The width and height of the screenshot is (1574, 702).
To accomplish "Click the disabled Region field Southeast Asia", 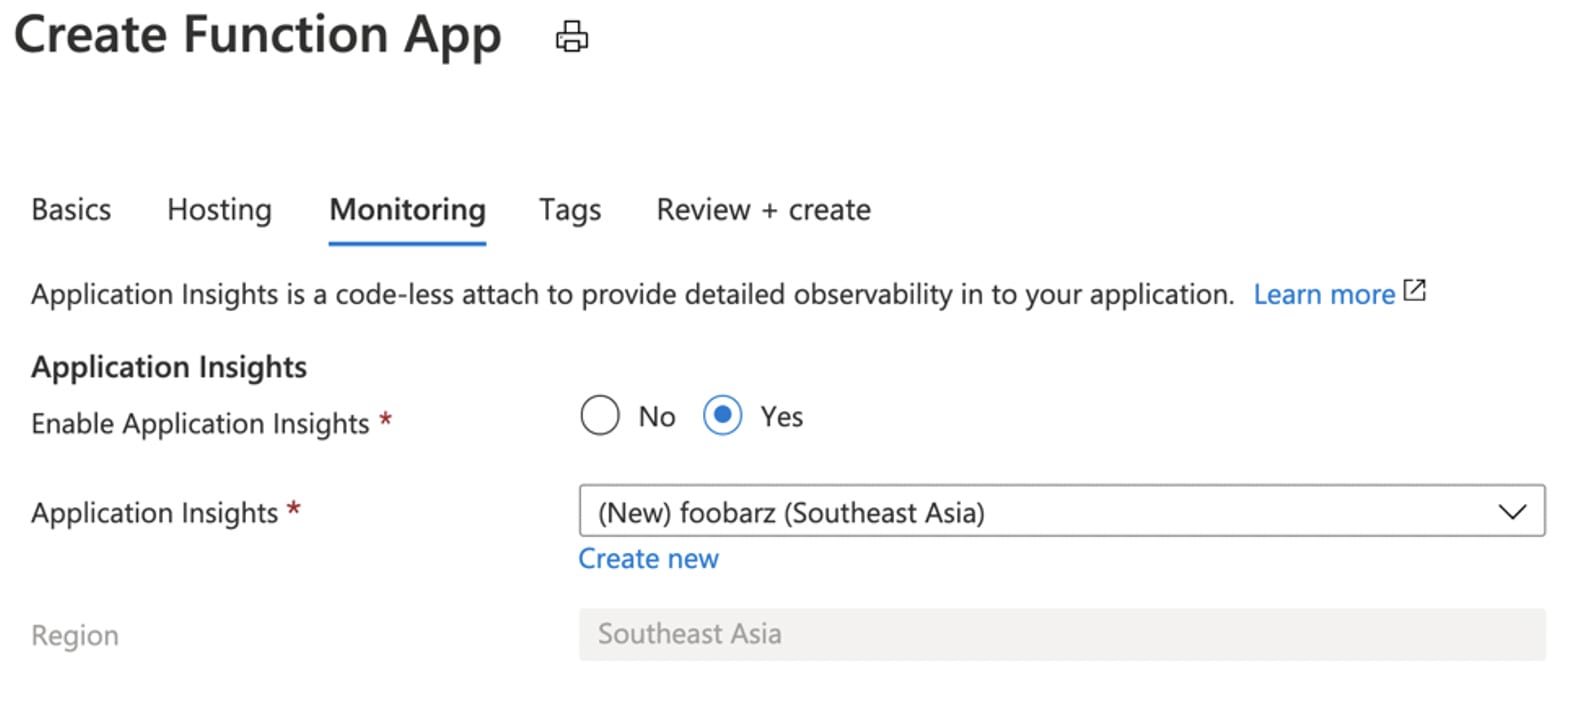I will tap(1062, 634).
